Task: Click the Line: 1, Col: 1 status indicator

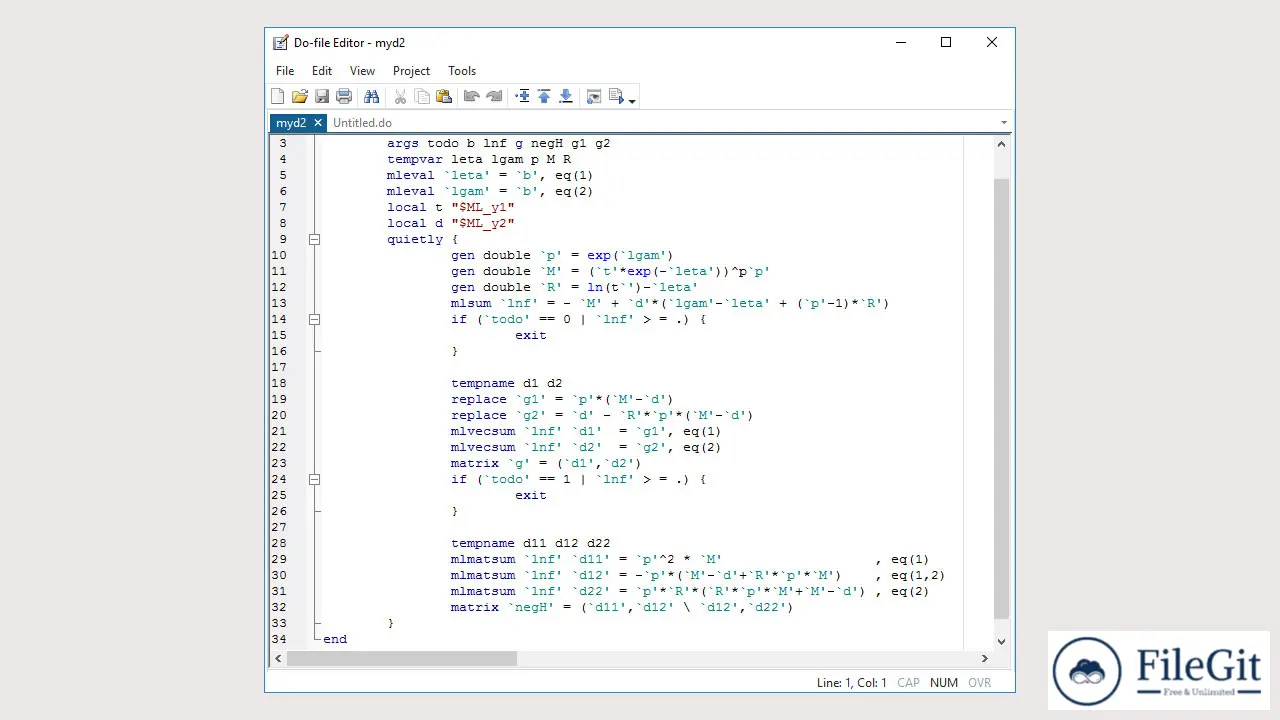Action: (x=851, y=683)
